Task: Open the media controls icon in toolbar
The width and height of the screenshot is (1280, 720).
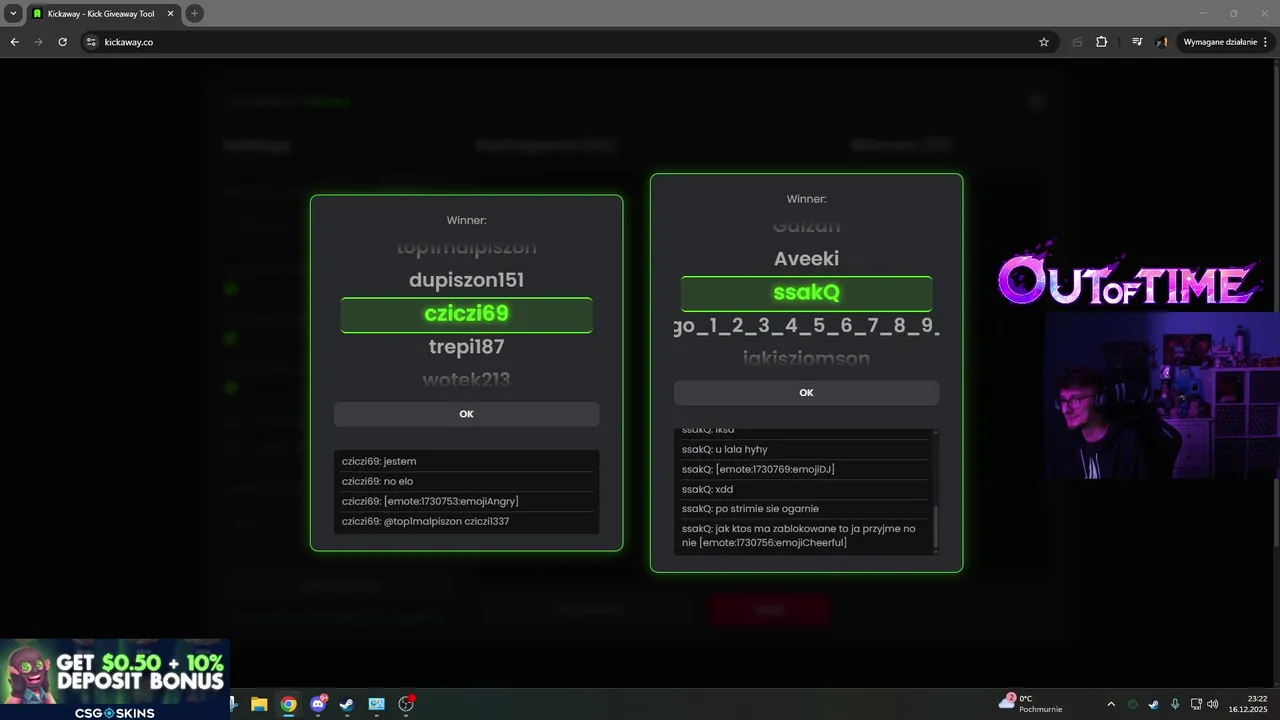Action: (1137, 42)
